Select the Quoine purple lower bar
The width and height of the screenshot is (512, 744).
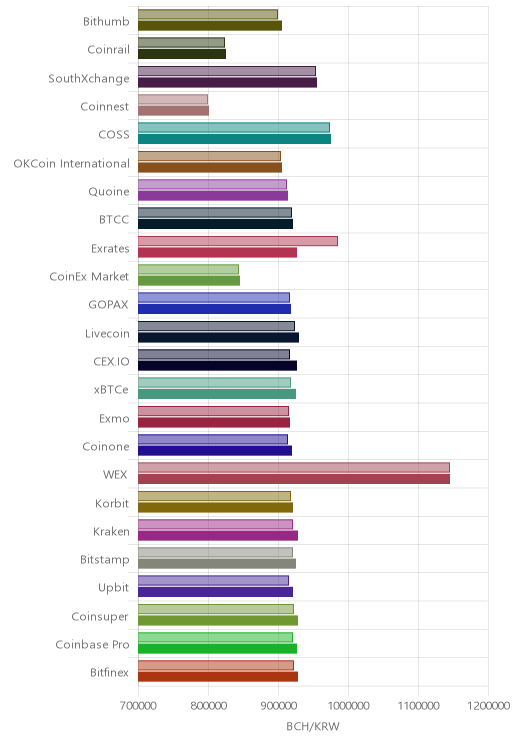tap(213, 195)
